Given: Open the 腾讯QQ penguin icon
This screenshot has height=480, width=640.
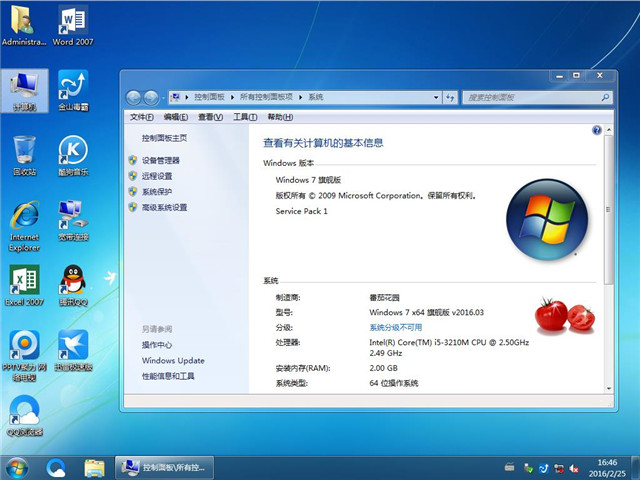Looking at the screenshot, I should coord(73,286).
